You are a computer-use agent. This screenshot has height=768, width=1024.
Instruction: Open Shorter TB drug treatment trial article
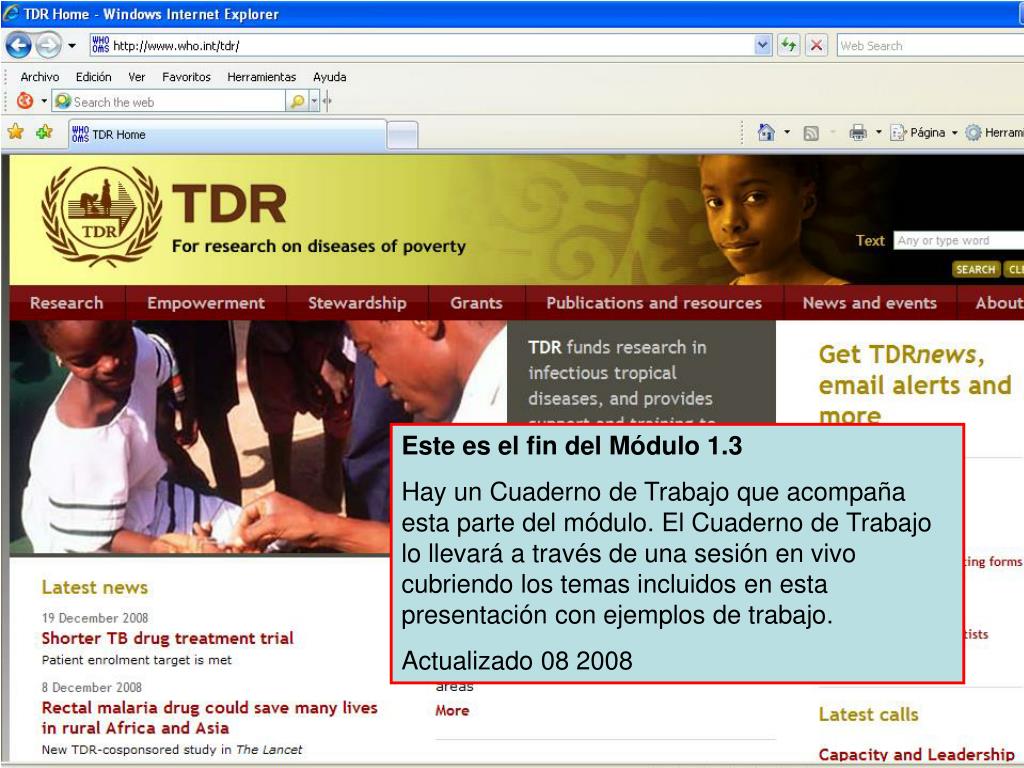coord(168,638)
